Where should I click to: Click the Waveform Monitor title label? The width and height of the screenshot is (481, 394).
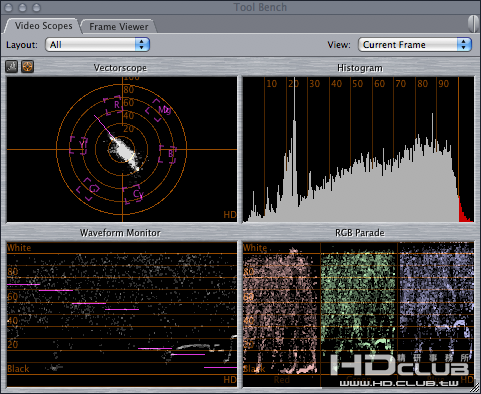tap(120, 233)
